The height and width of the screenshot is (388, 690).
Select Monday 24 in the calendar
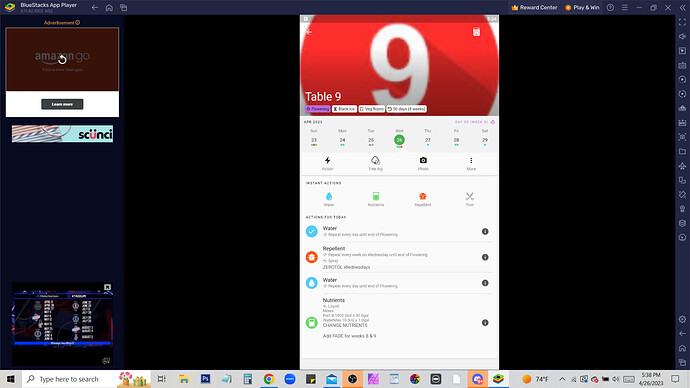click(342, 140)
